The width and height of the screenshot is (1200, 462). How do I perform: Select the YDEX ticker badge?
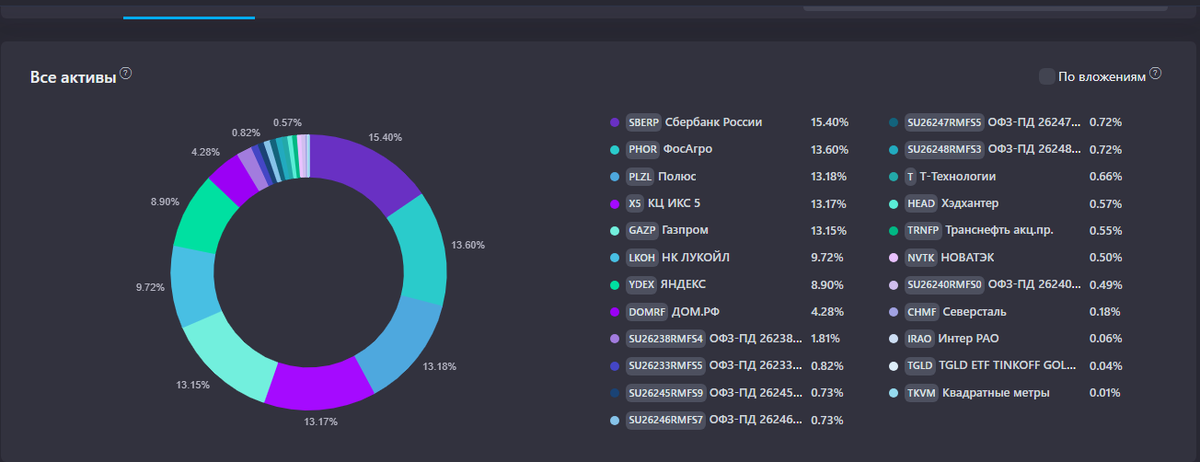tap(641, 284)
